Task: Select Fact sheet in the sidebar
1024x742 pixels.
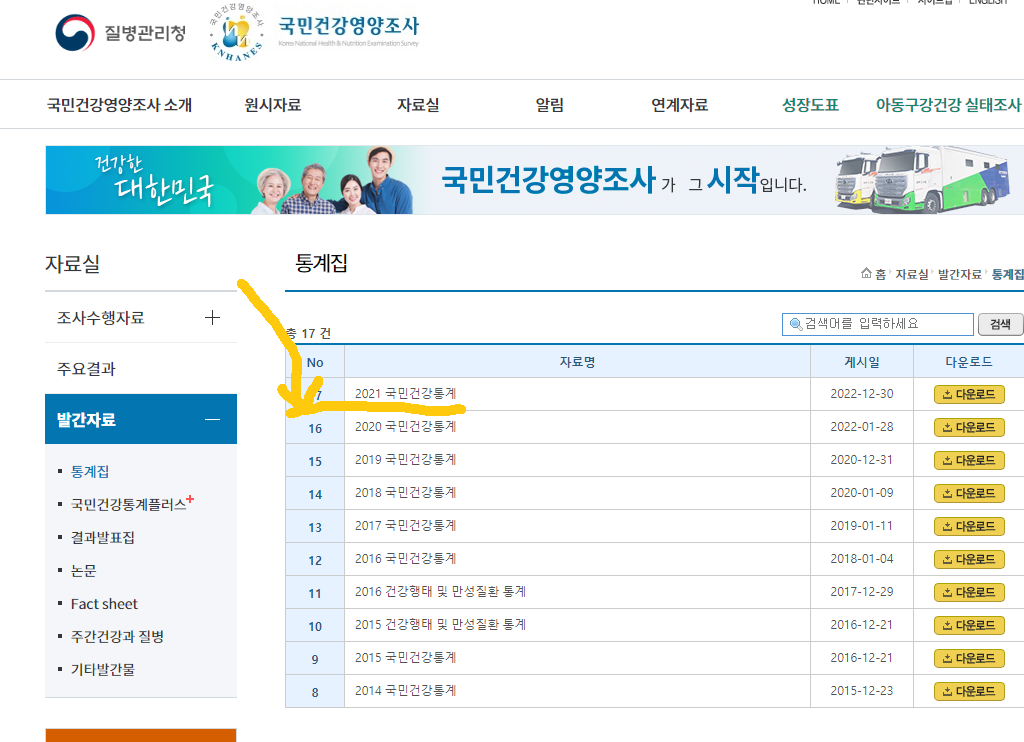Action: pos(104,603)
